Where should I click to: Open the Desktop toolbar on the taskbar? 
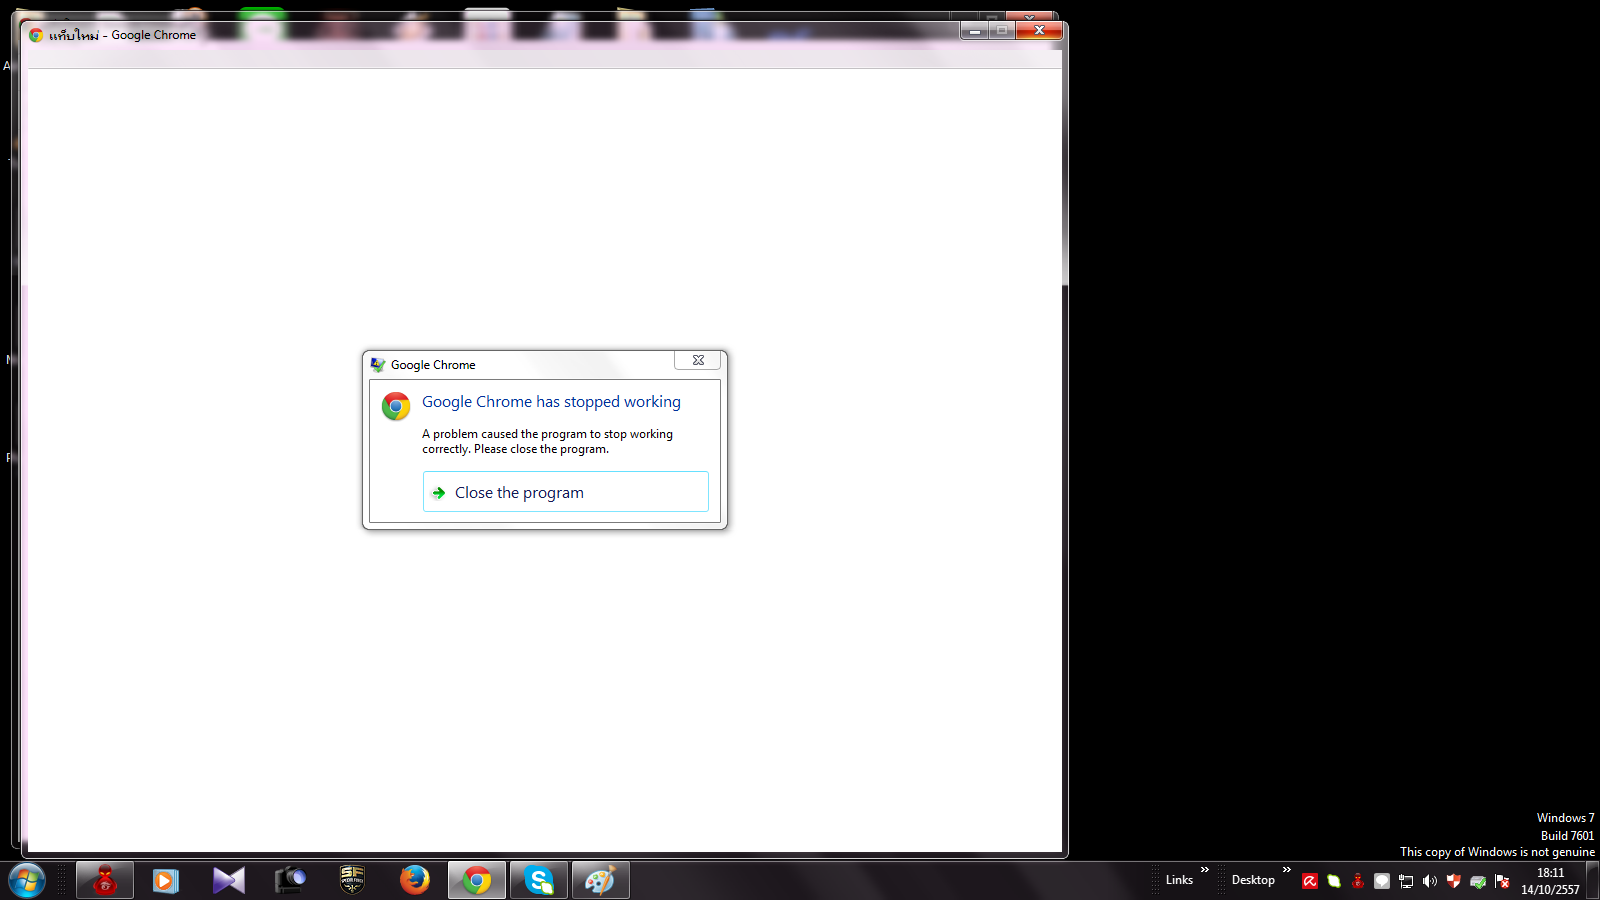1253,880
